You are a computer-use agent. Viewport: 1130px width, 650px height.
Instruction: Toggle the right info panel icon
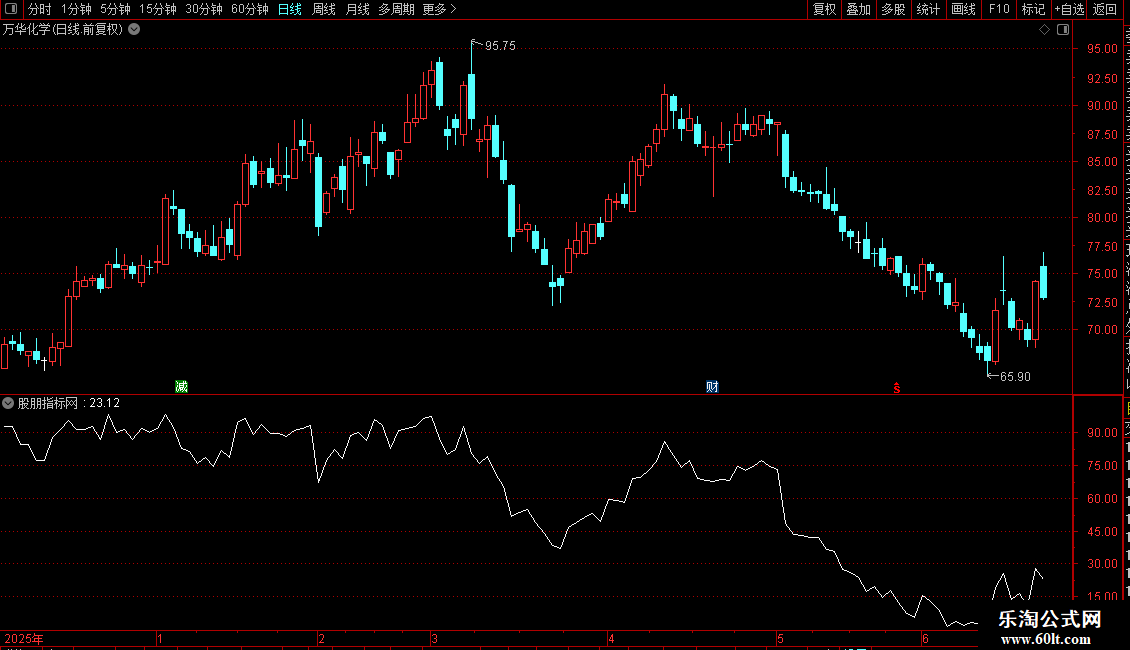[1063, 30]
